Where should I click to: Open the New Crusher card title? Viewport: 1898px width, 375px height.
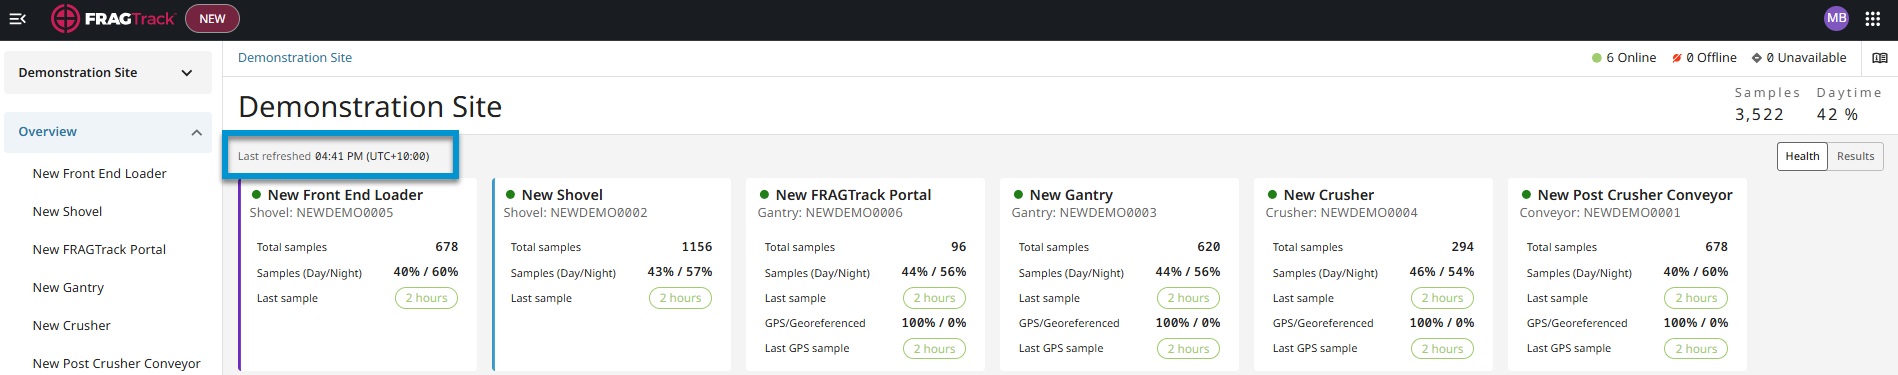coord(1329,195)
